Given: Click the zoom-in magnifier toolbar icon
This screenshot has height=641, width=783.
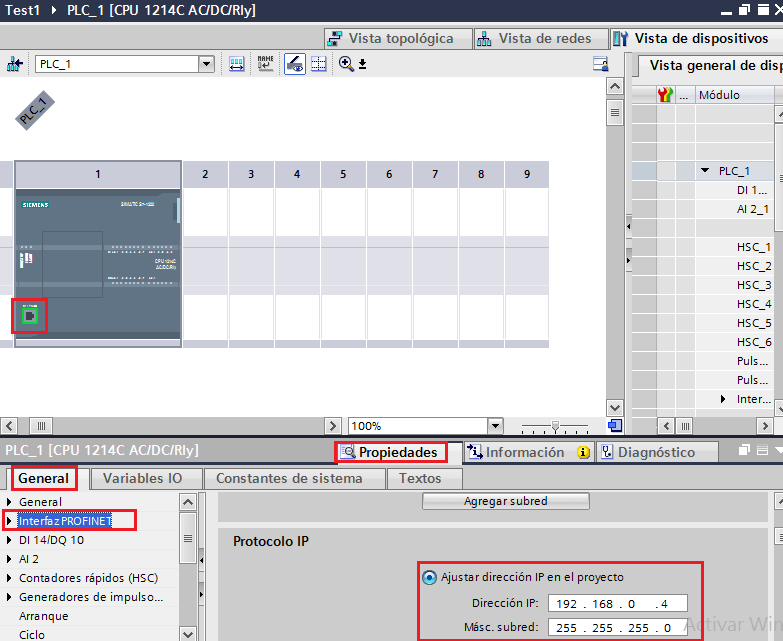Looking at the screenshot, I should [x=346, y=64].
